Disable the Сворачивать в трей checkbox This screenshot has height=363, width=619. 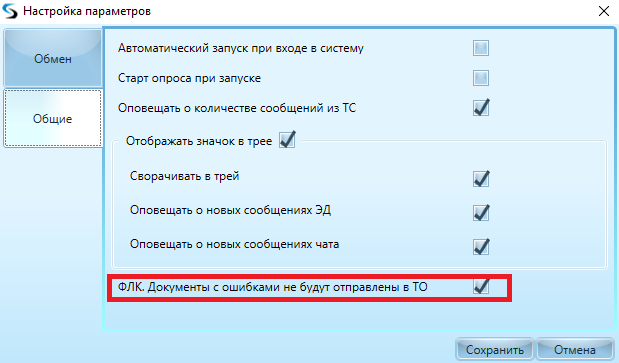tap(481, 179)
